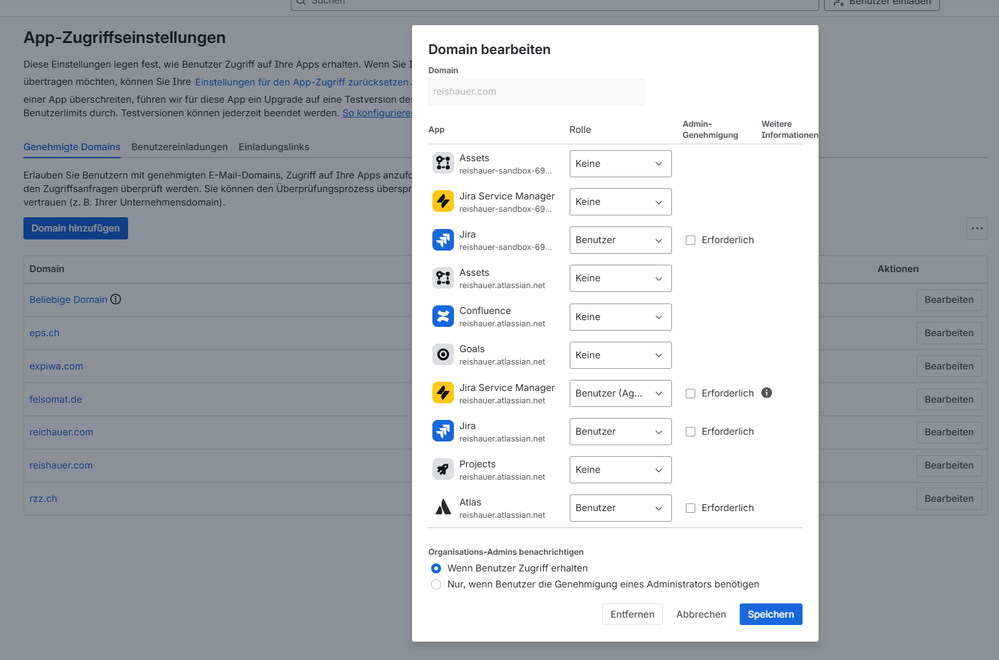Click the Beliebige Domain link
The image size is (999, 660).
pyautogui.click(x=68, y=299)
